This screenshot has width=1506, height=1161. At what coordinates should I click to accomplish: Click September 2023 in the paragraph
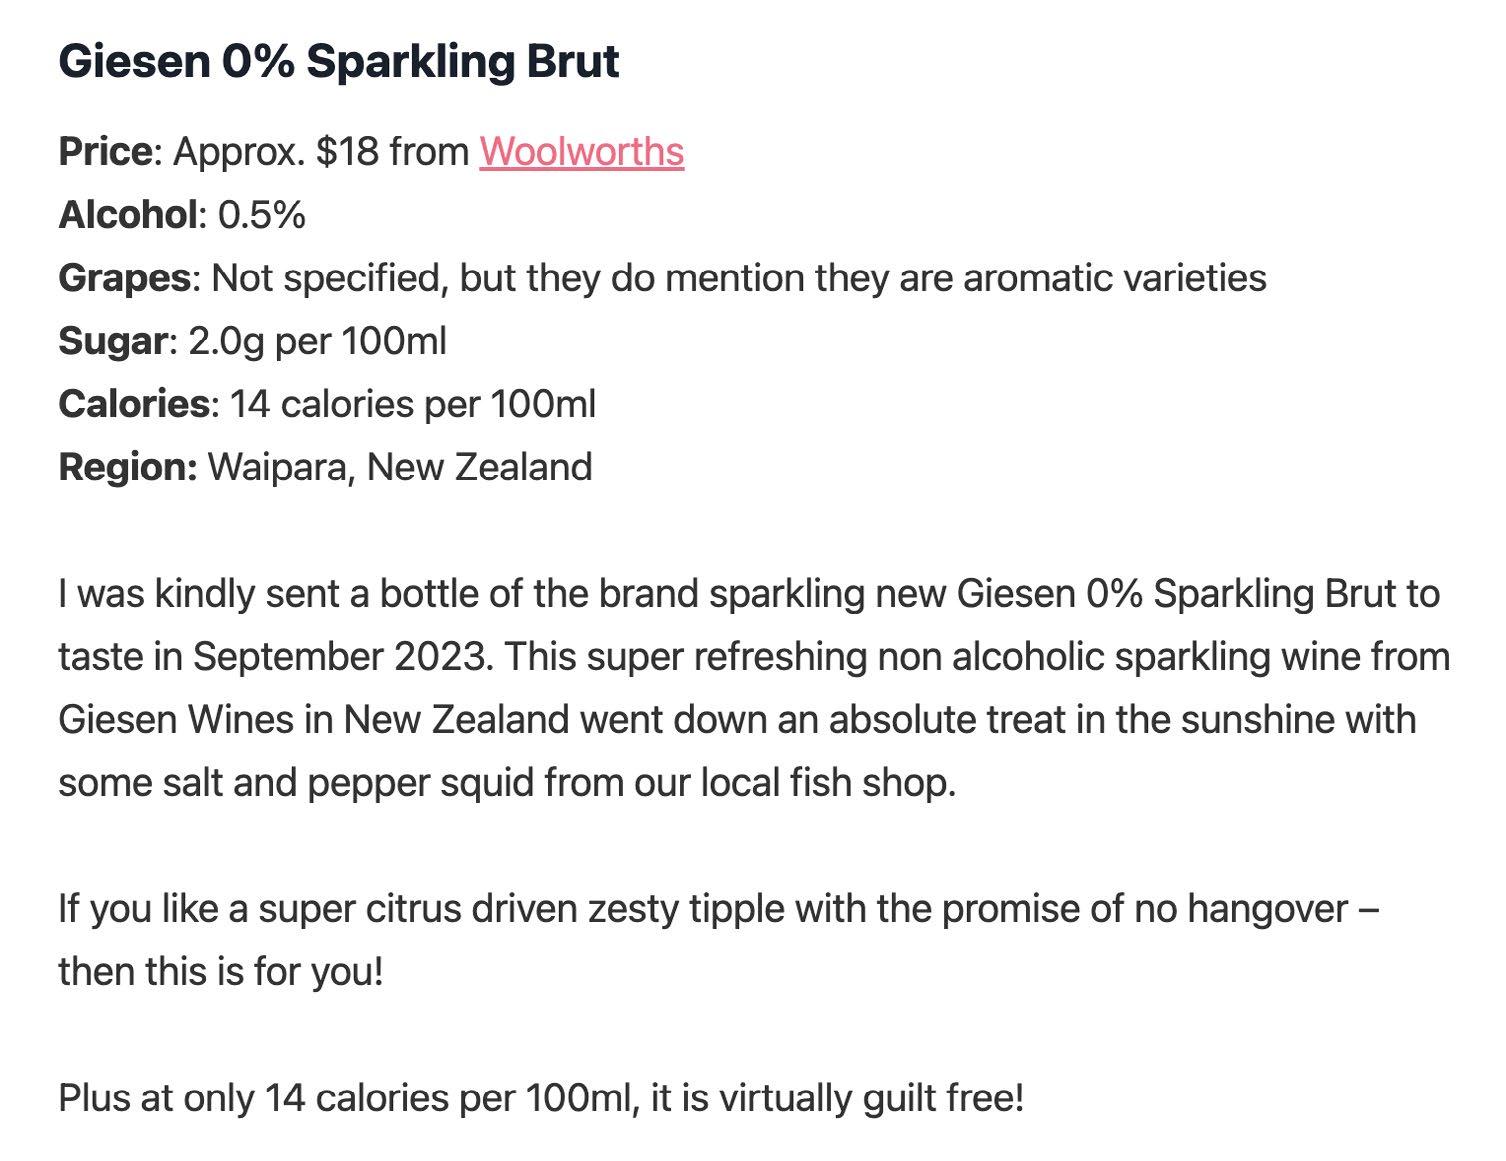coord(343,657)
